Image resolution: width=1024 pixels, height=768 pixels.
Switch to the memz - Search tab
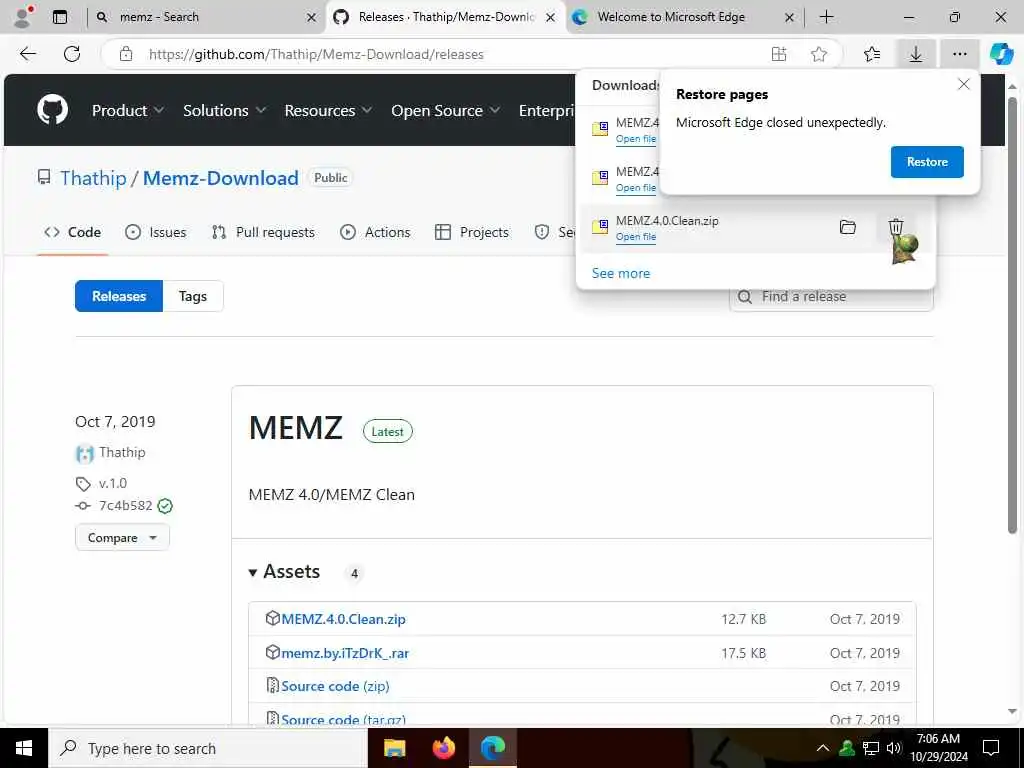pos(206,17)
